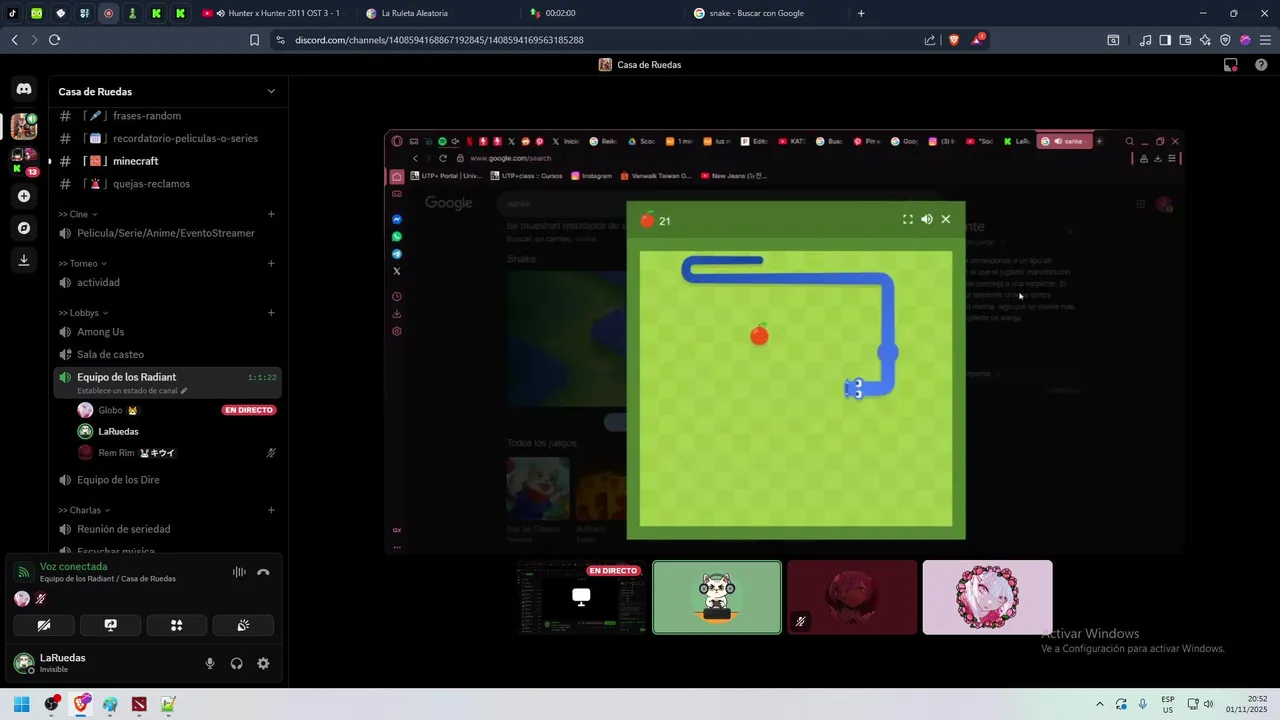Open Brave Wallet icon in toolbar
The width and height of the screenshot is (1280, 720).
[x=1185, y=40]
